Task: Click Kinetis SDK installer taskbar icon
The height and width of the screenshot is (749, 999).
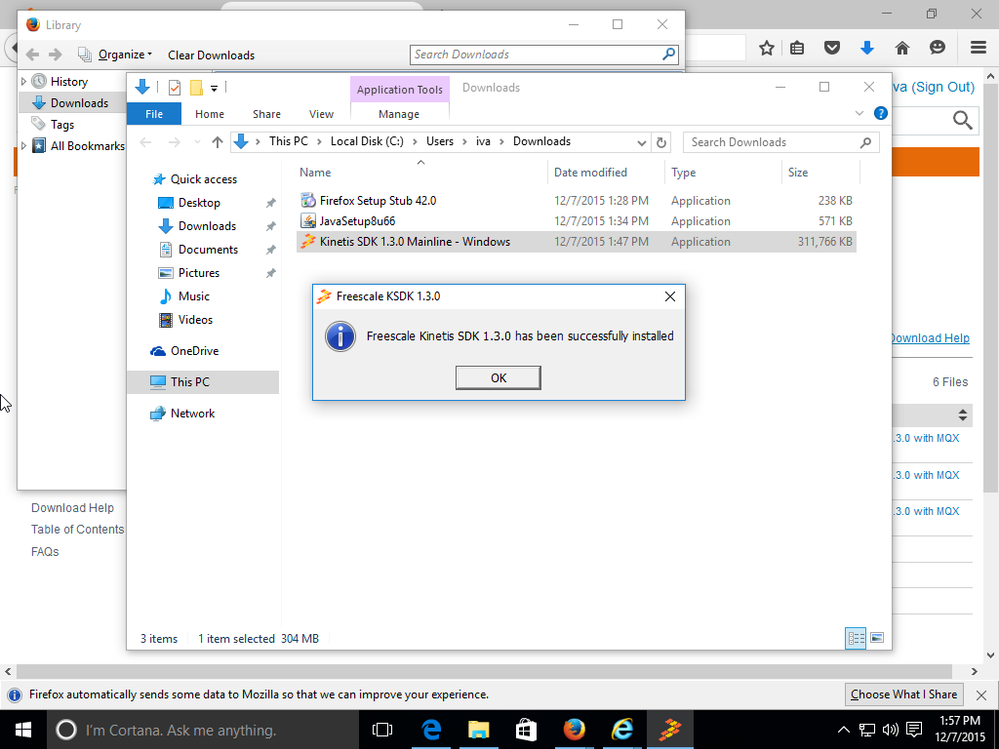Action: (670, 730)
